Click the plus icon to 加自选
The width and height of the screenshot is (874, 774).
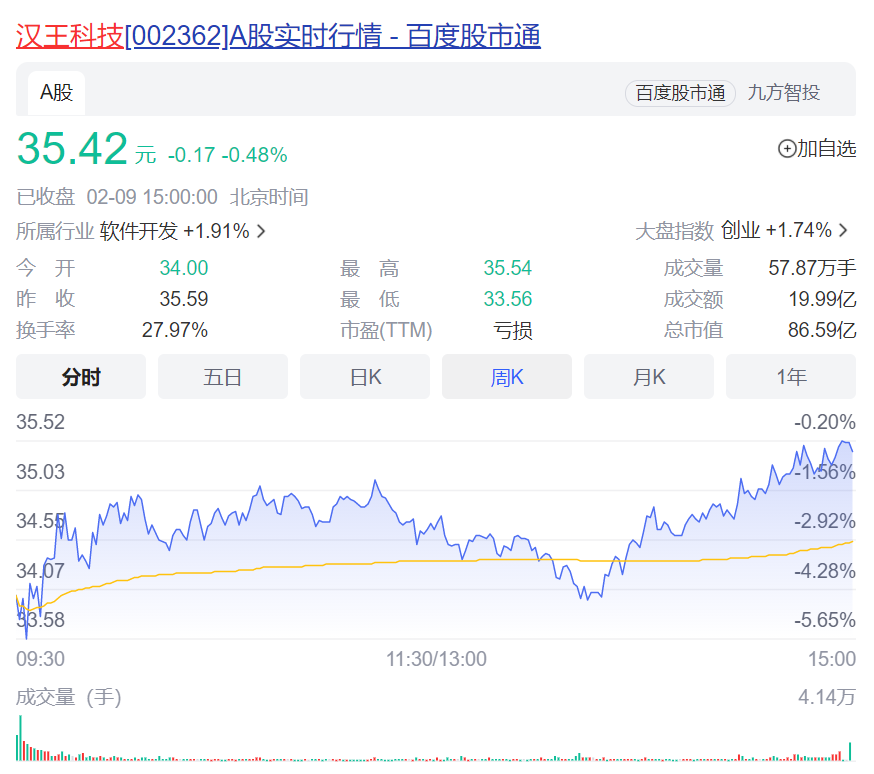(x=787, y=149)
